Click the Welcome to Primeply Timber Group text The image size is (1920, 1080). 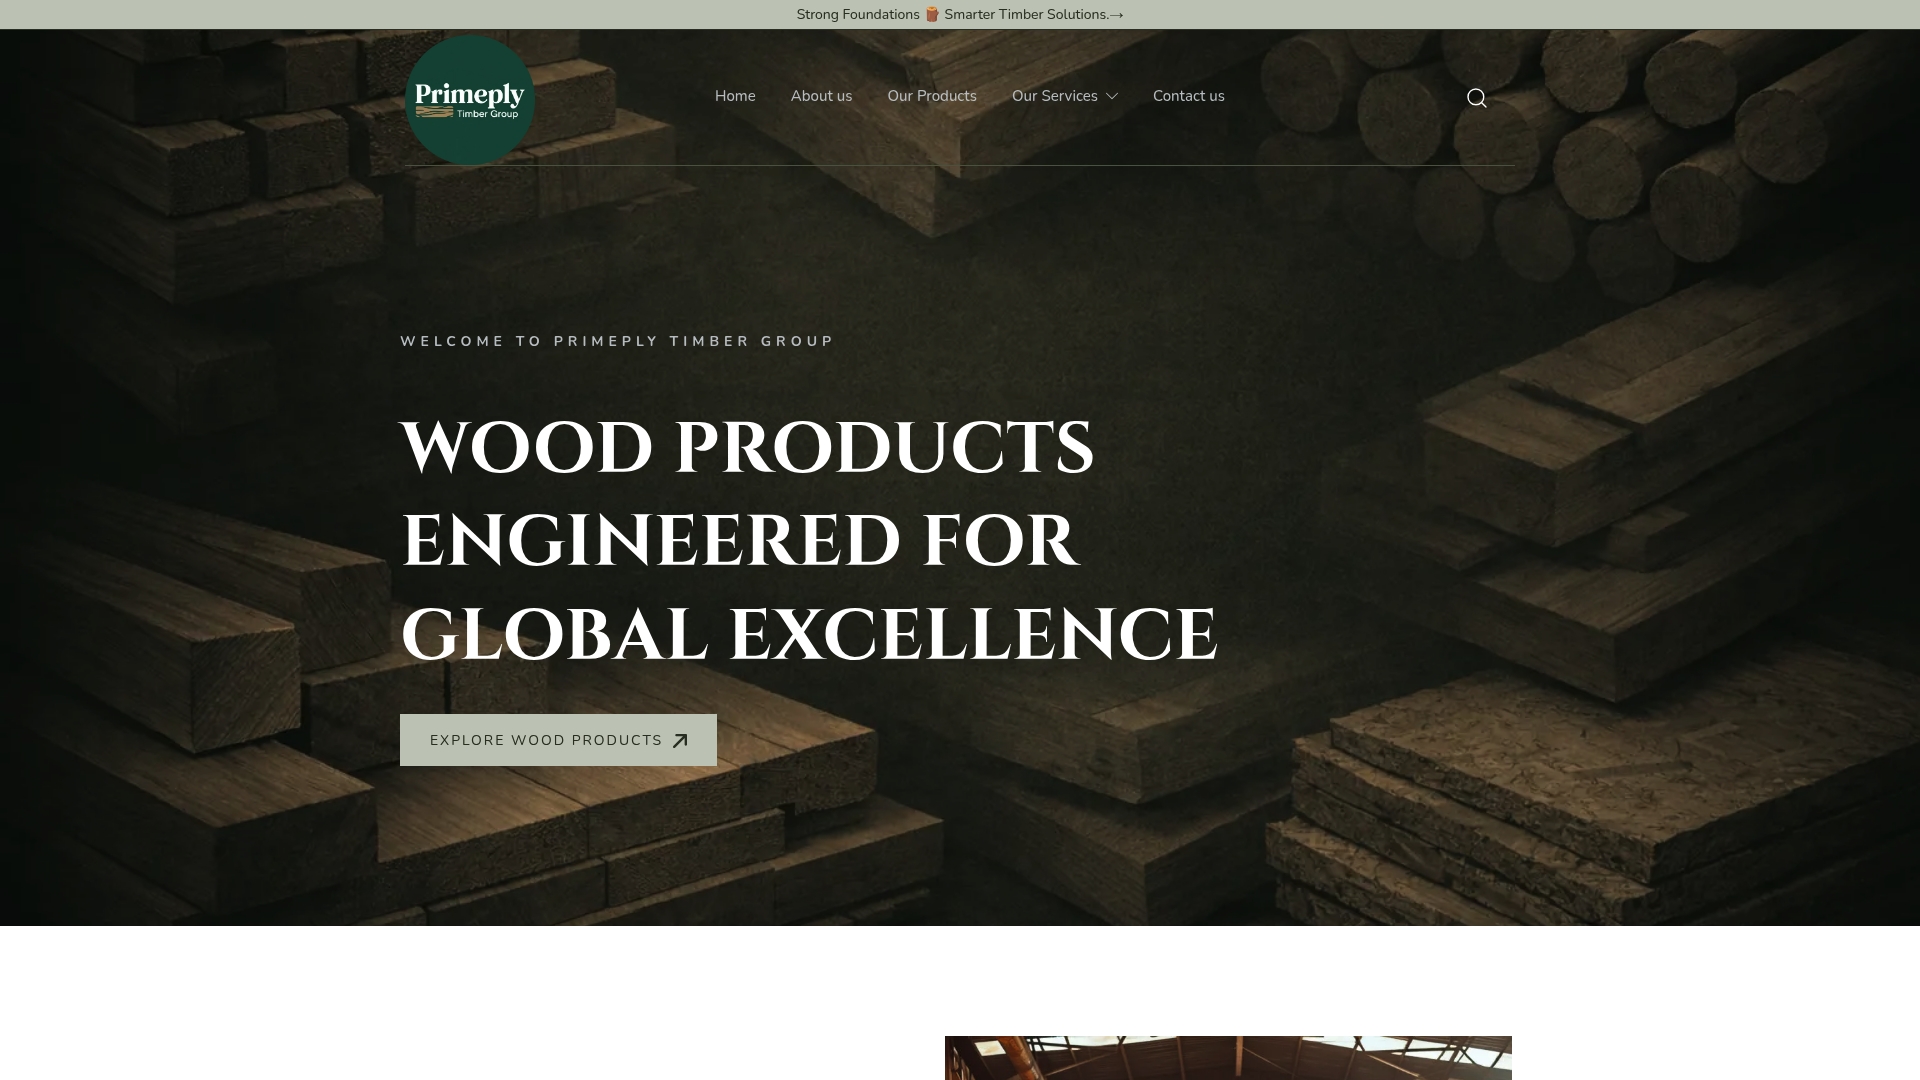tap(617, 341)
